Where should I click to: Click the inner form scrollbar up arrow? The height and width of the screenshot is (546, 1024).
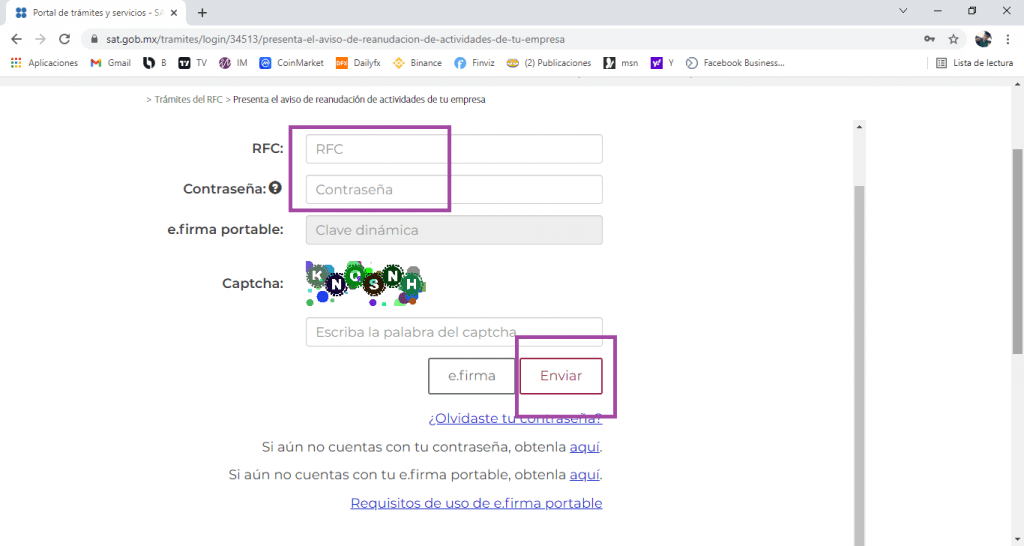click(859, 127)
